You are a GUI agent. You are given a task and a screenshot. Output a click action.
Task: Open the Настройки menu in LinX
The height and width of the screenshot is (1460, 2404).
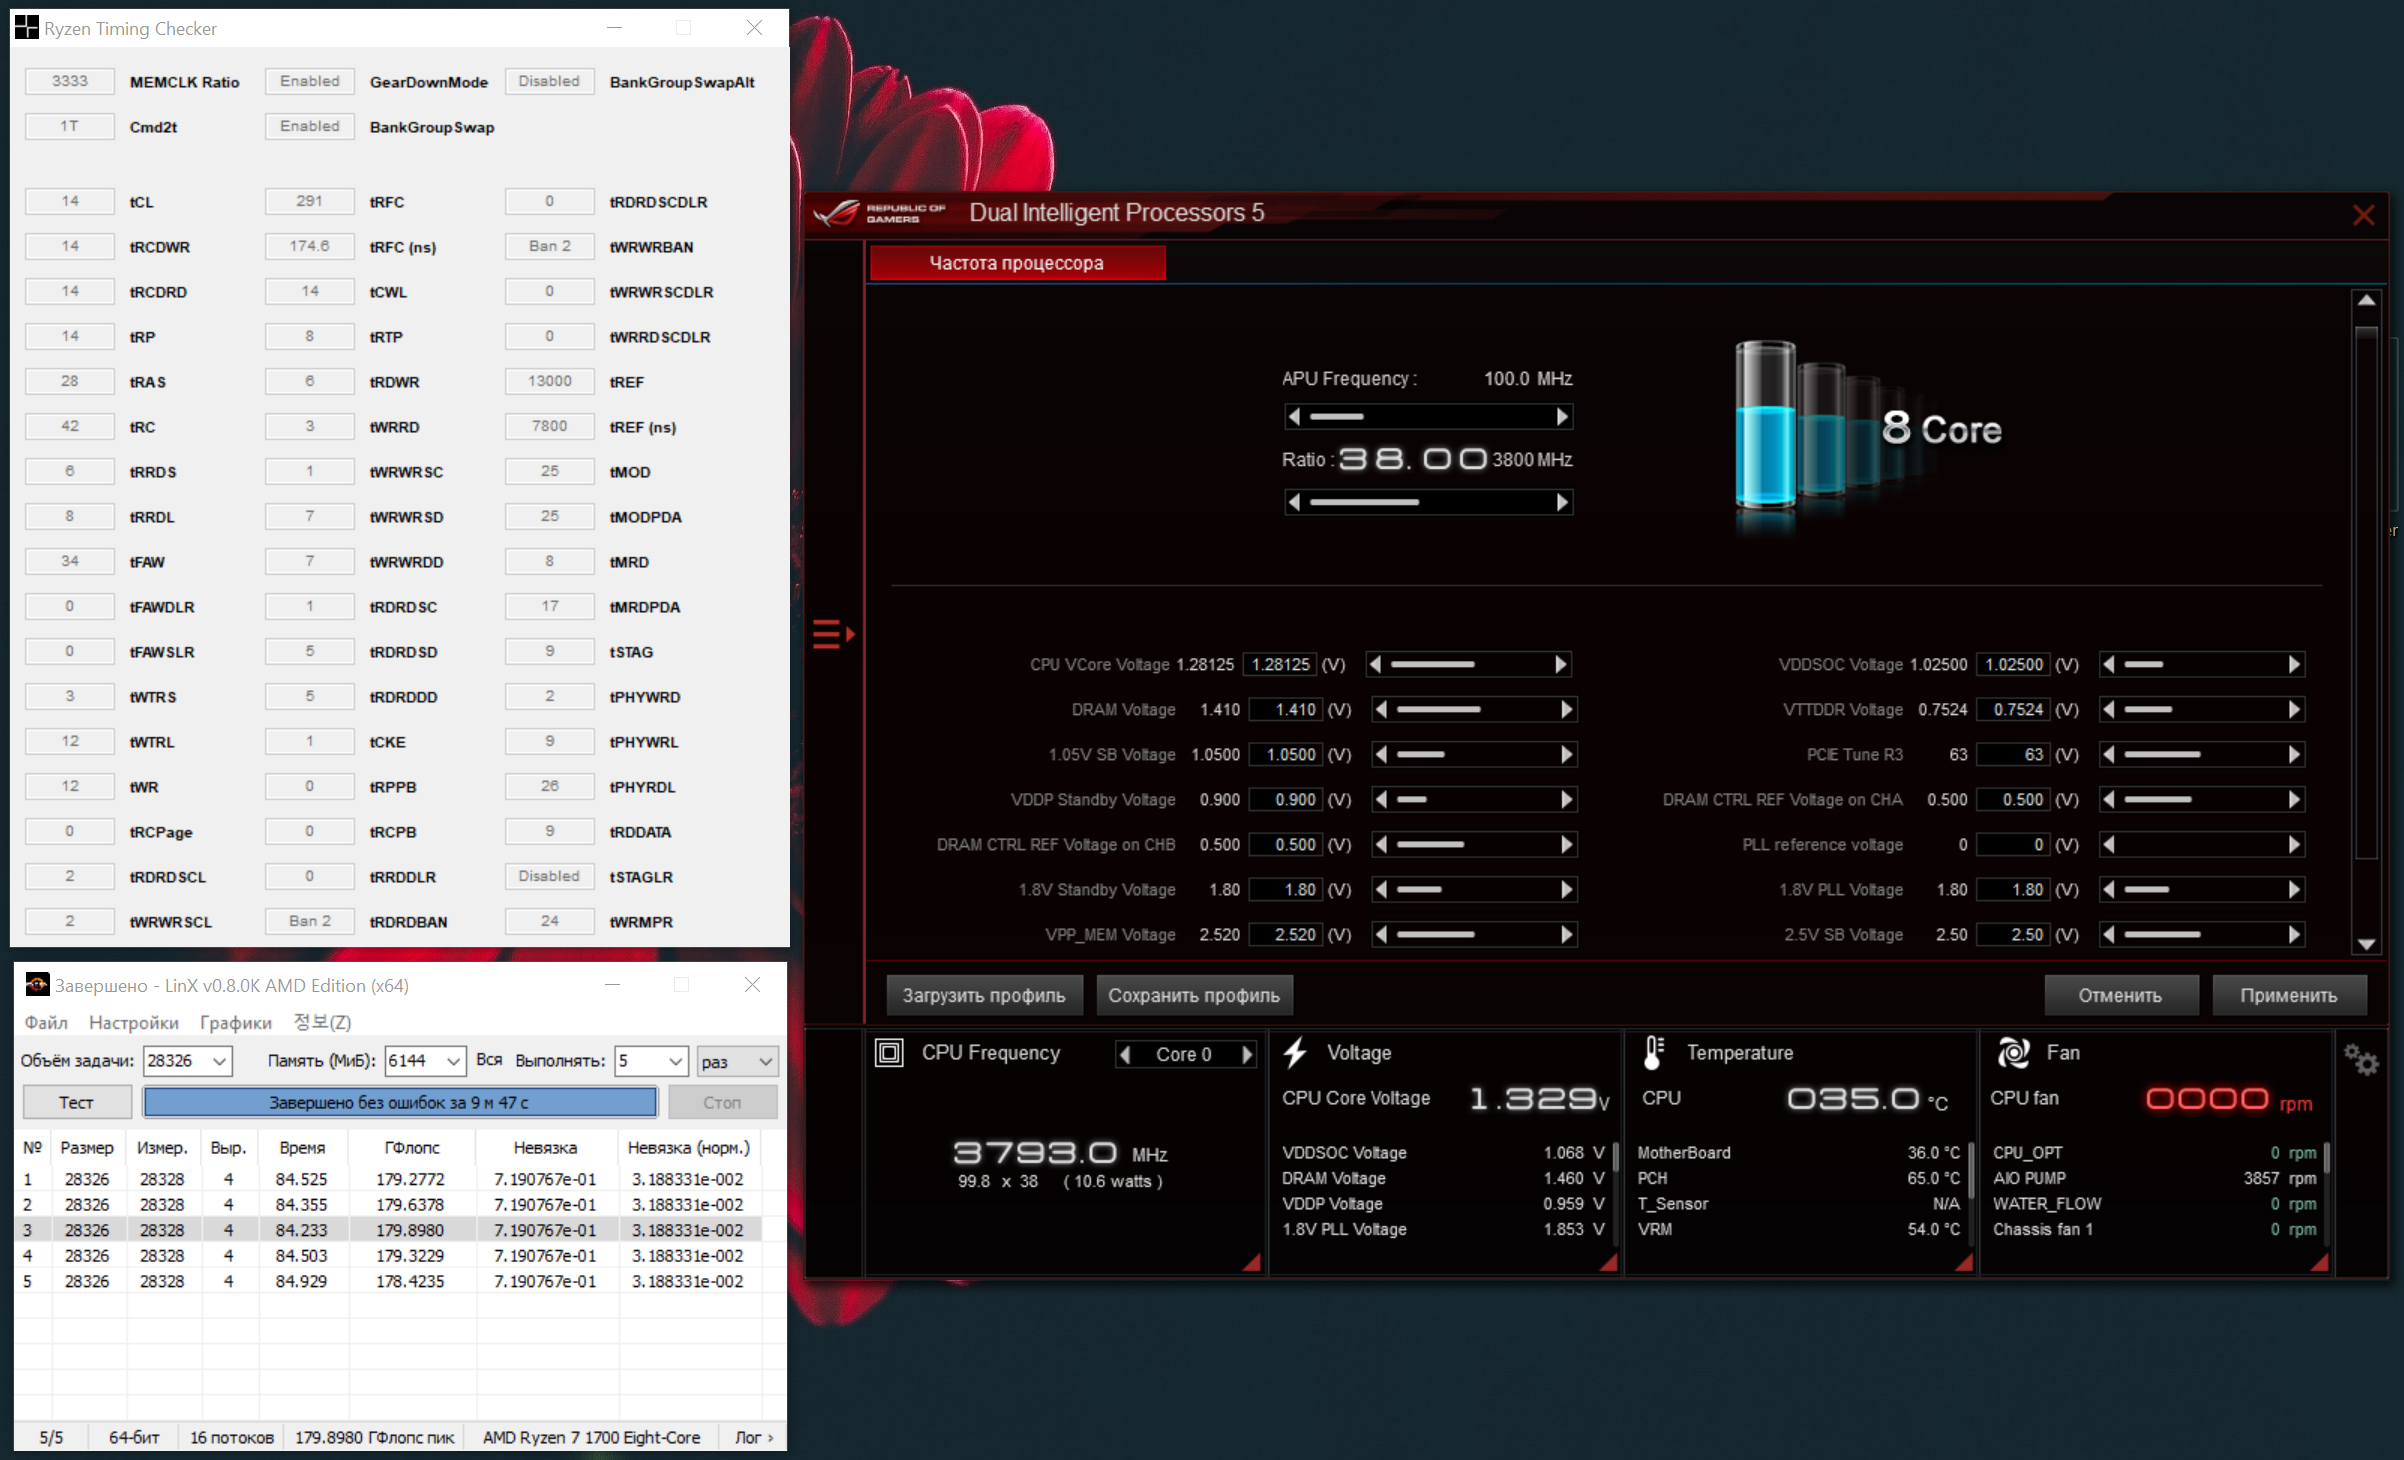[133, 1022]
